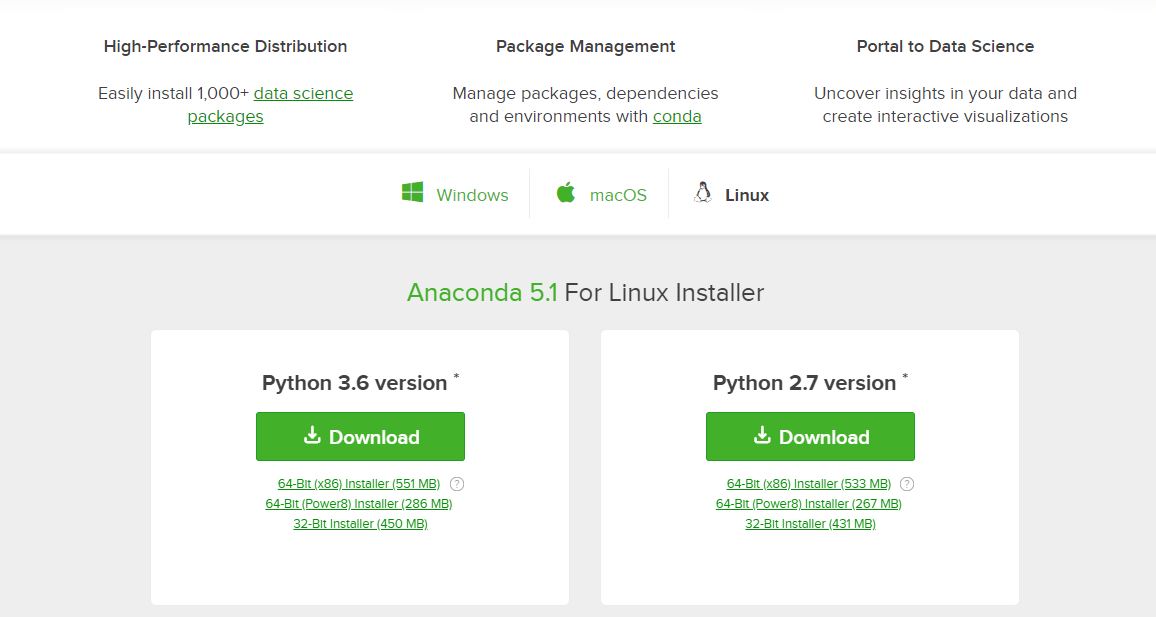Click the 'Portal to Data Science' heading
The width and height of the screenshot is (1156, 617).
pos(945,46)
